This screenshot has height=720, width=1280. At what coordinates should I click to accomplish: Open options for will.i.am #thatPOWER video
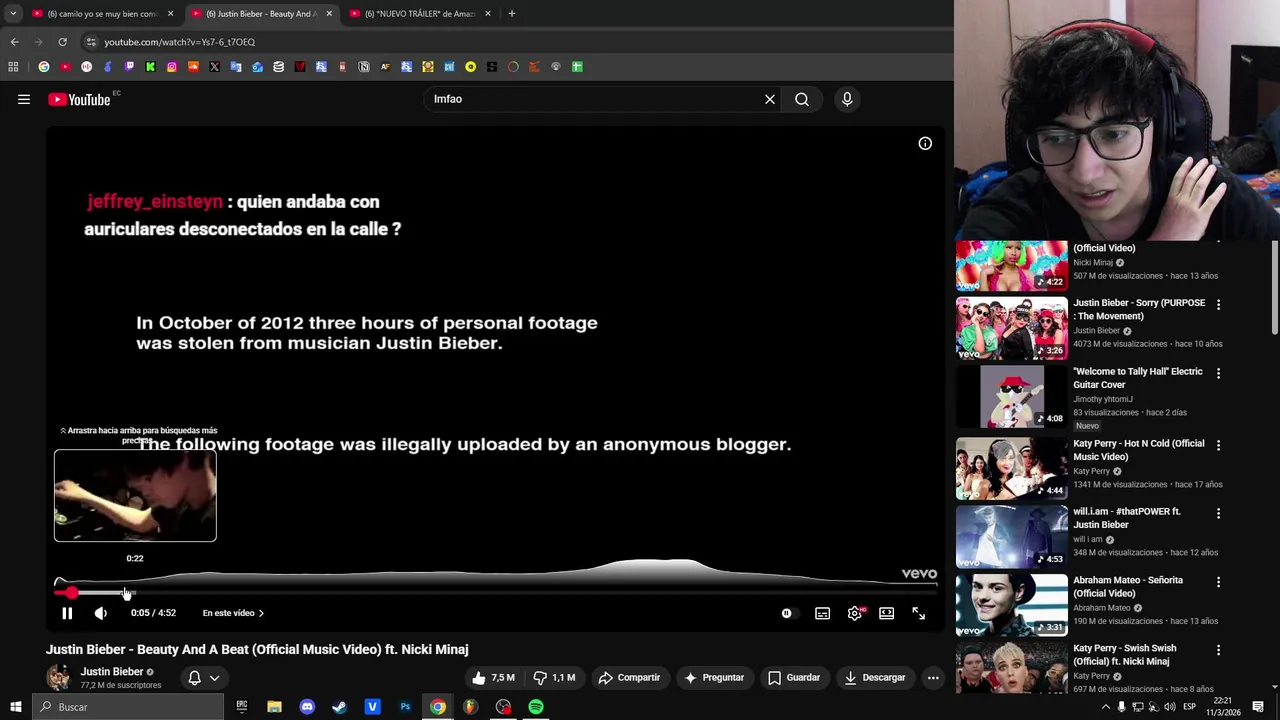point(1218,513)
